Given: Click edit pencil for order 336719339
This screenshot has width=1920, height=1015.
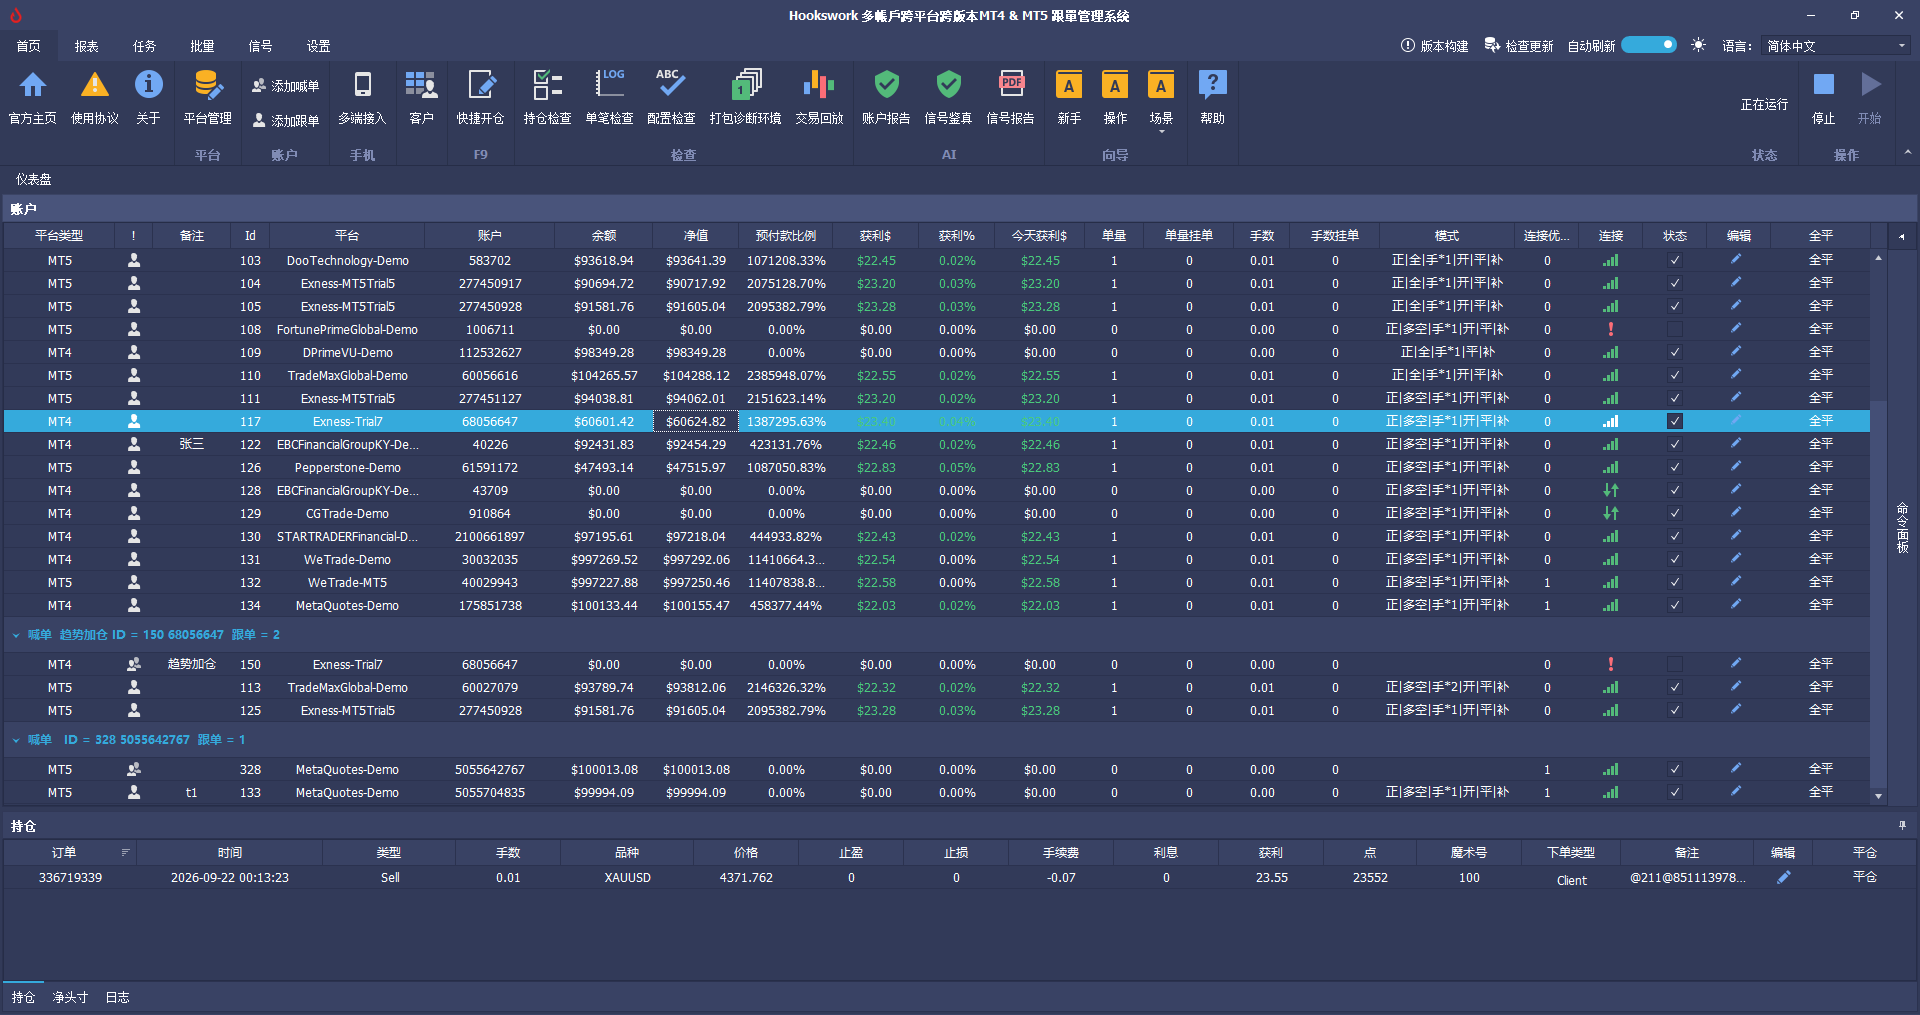Looking at the screenshot, I should coord(1783,877).
